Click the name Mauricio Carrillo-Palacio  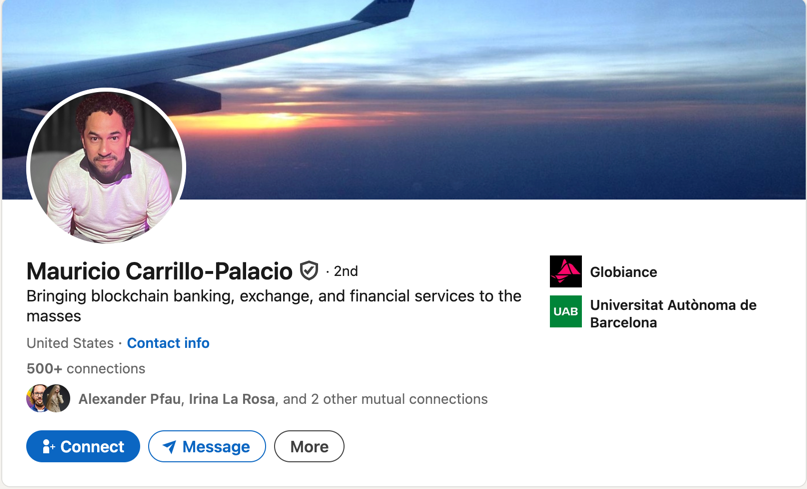(159, 271)
